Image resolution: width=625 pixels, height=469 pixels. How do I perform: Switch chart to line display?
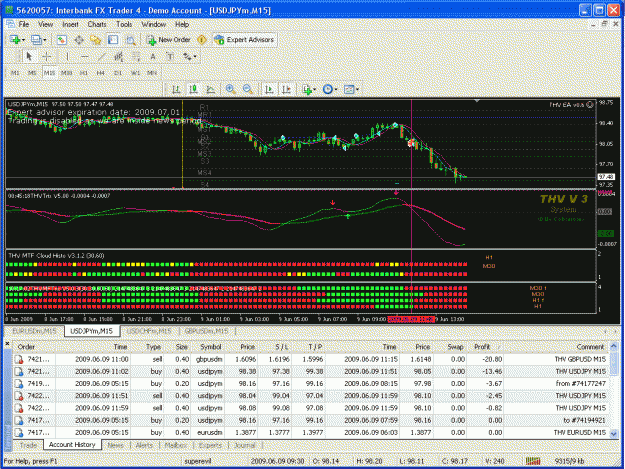click(x=210, y=89)
